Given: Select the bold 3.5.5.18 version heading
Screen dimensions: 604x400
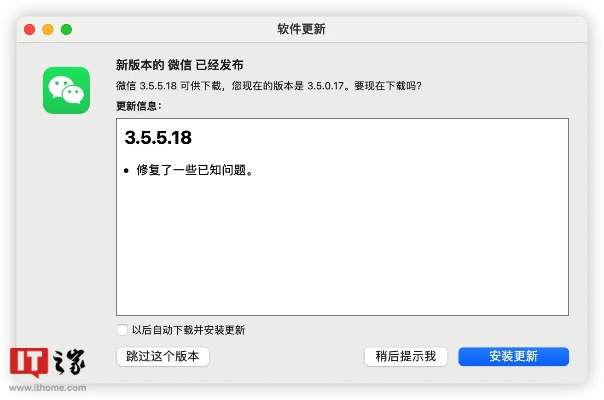Looking at the screenshot, I should pos(158,136).
